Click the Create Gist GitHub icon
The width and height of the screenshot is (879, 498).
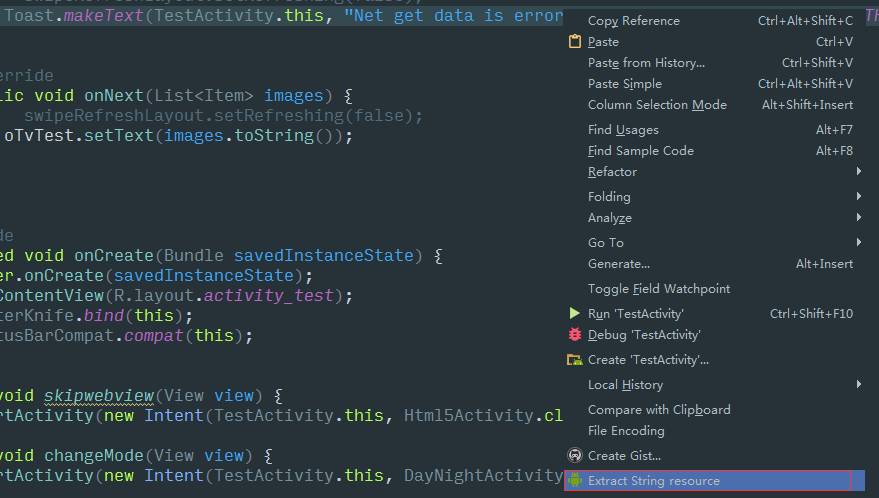tap(575, 455)
